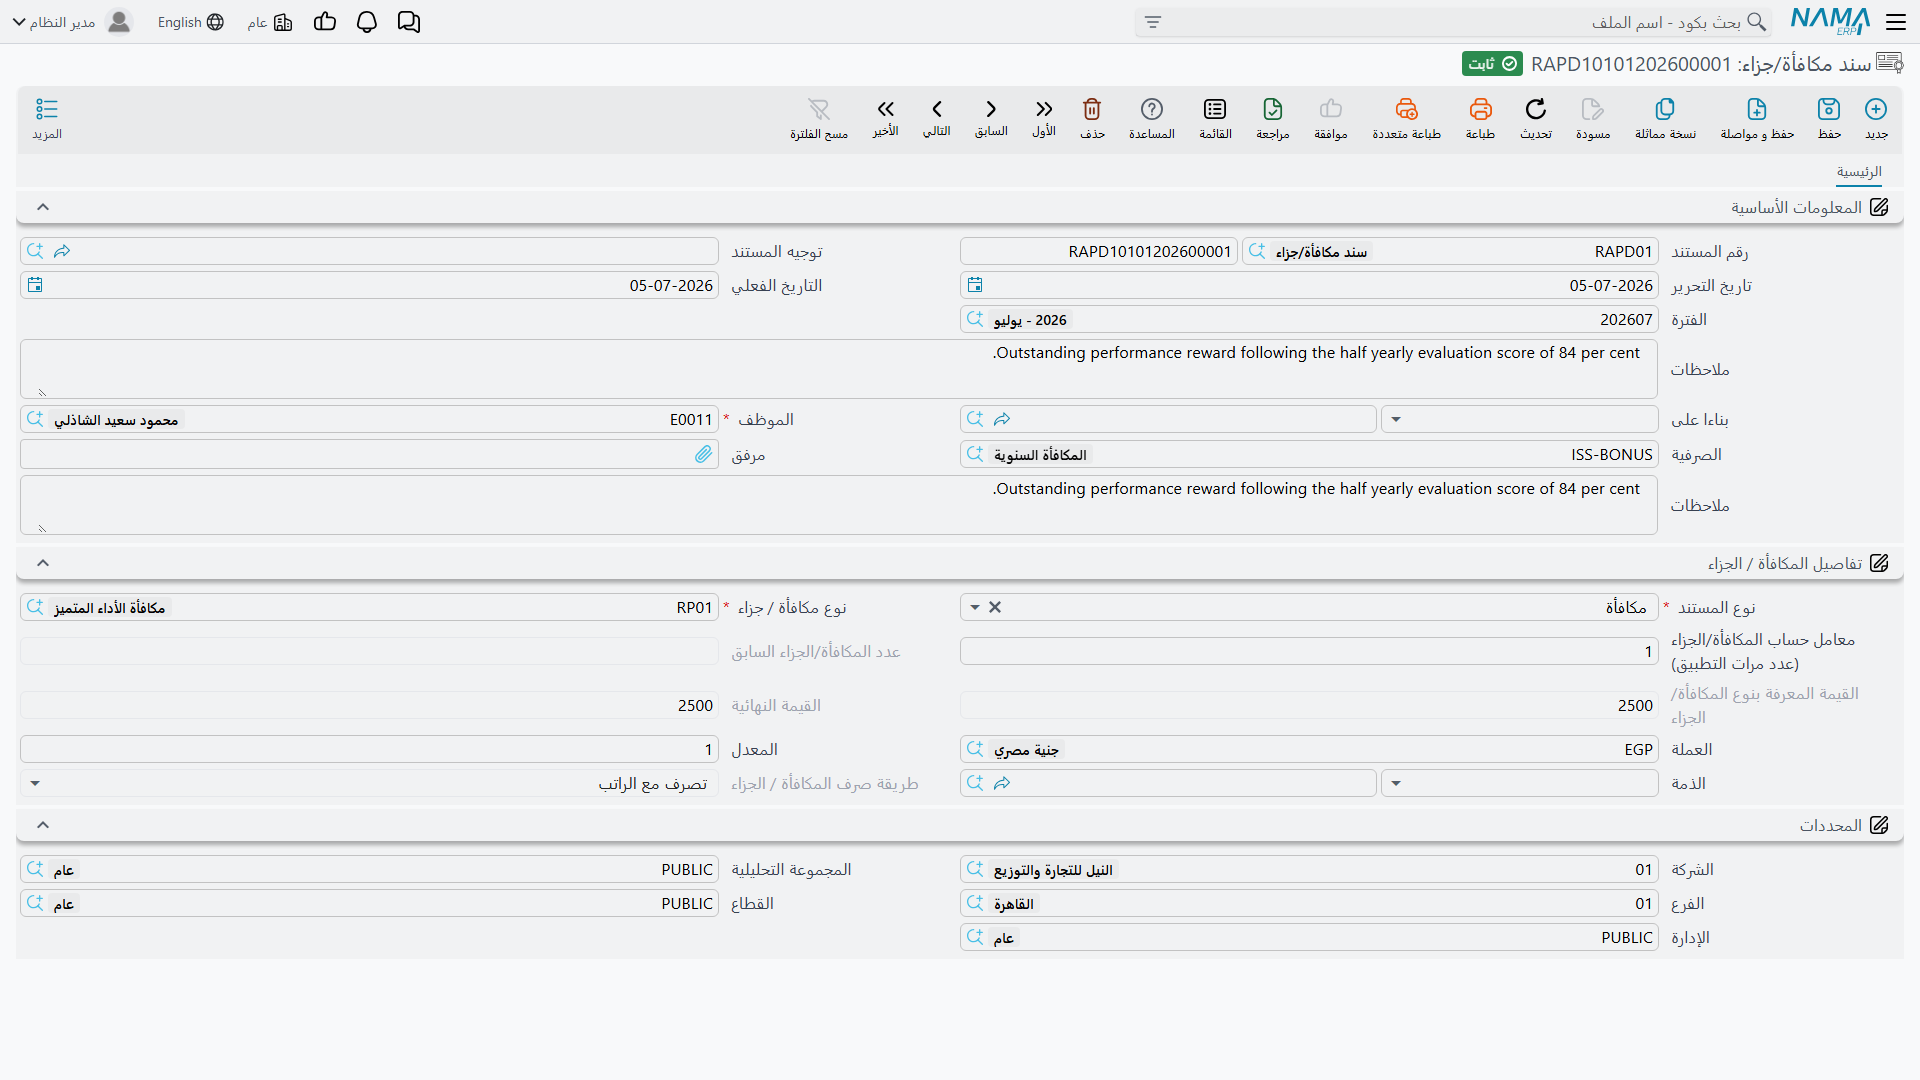Open calendar picker for تاريخ التحرير
This screenshot has width=1920, height=1080.
[975, 285]
